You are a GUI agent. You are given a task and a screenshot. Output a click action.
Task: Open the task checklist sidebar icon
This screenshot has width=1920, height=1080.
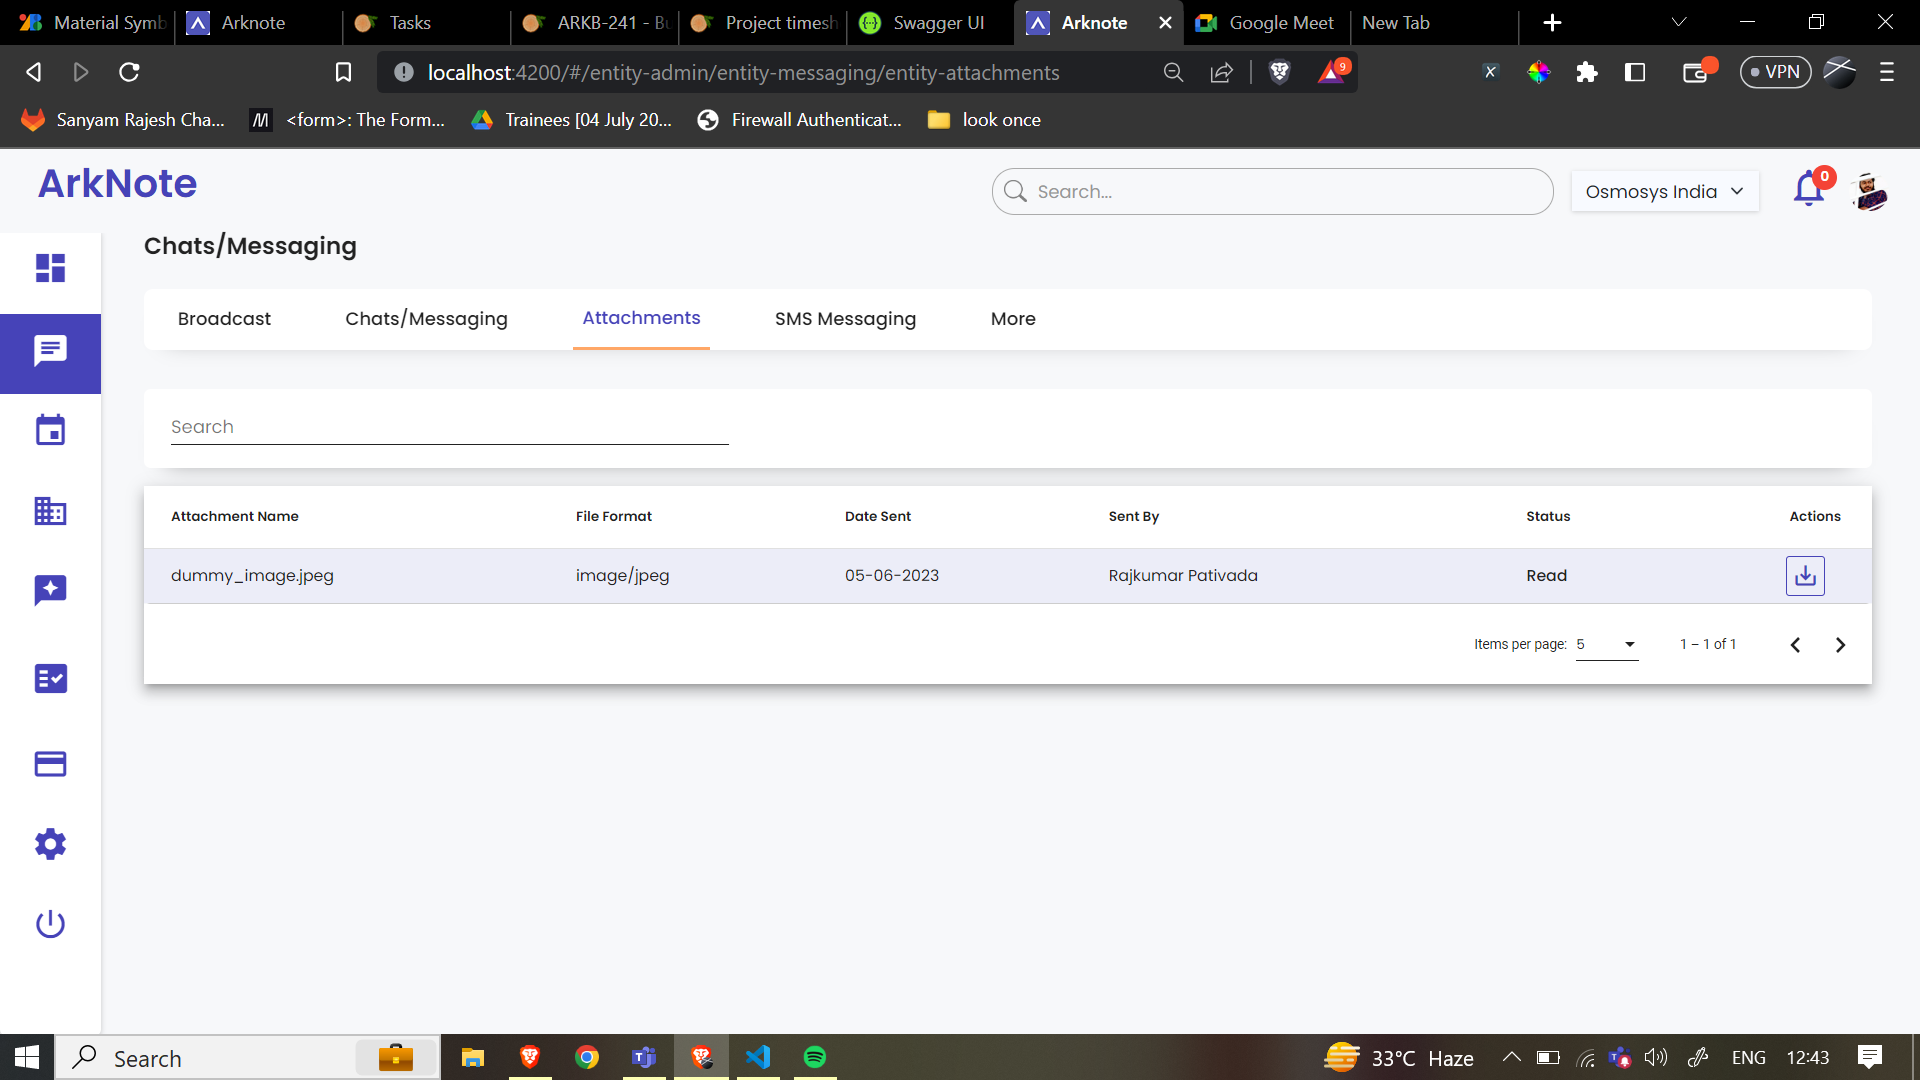click(x=50, y=678)
